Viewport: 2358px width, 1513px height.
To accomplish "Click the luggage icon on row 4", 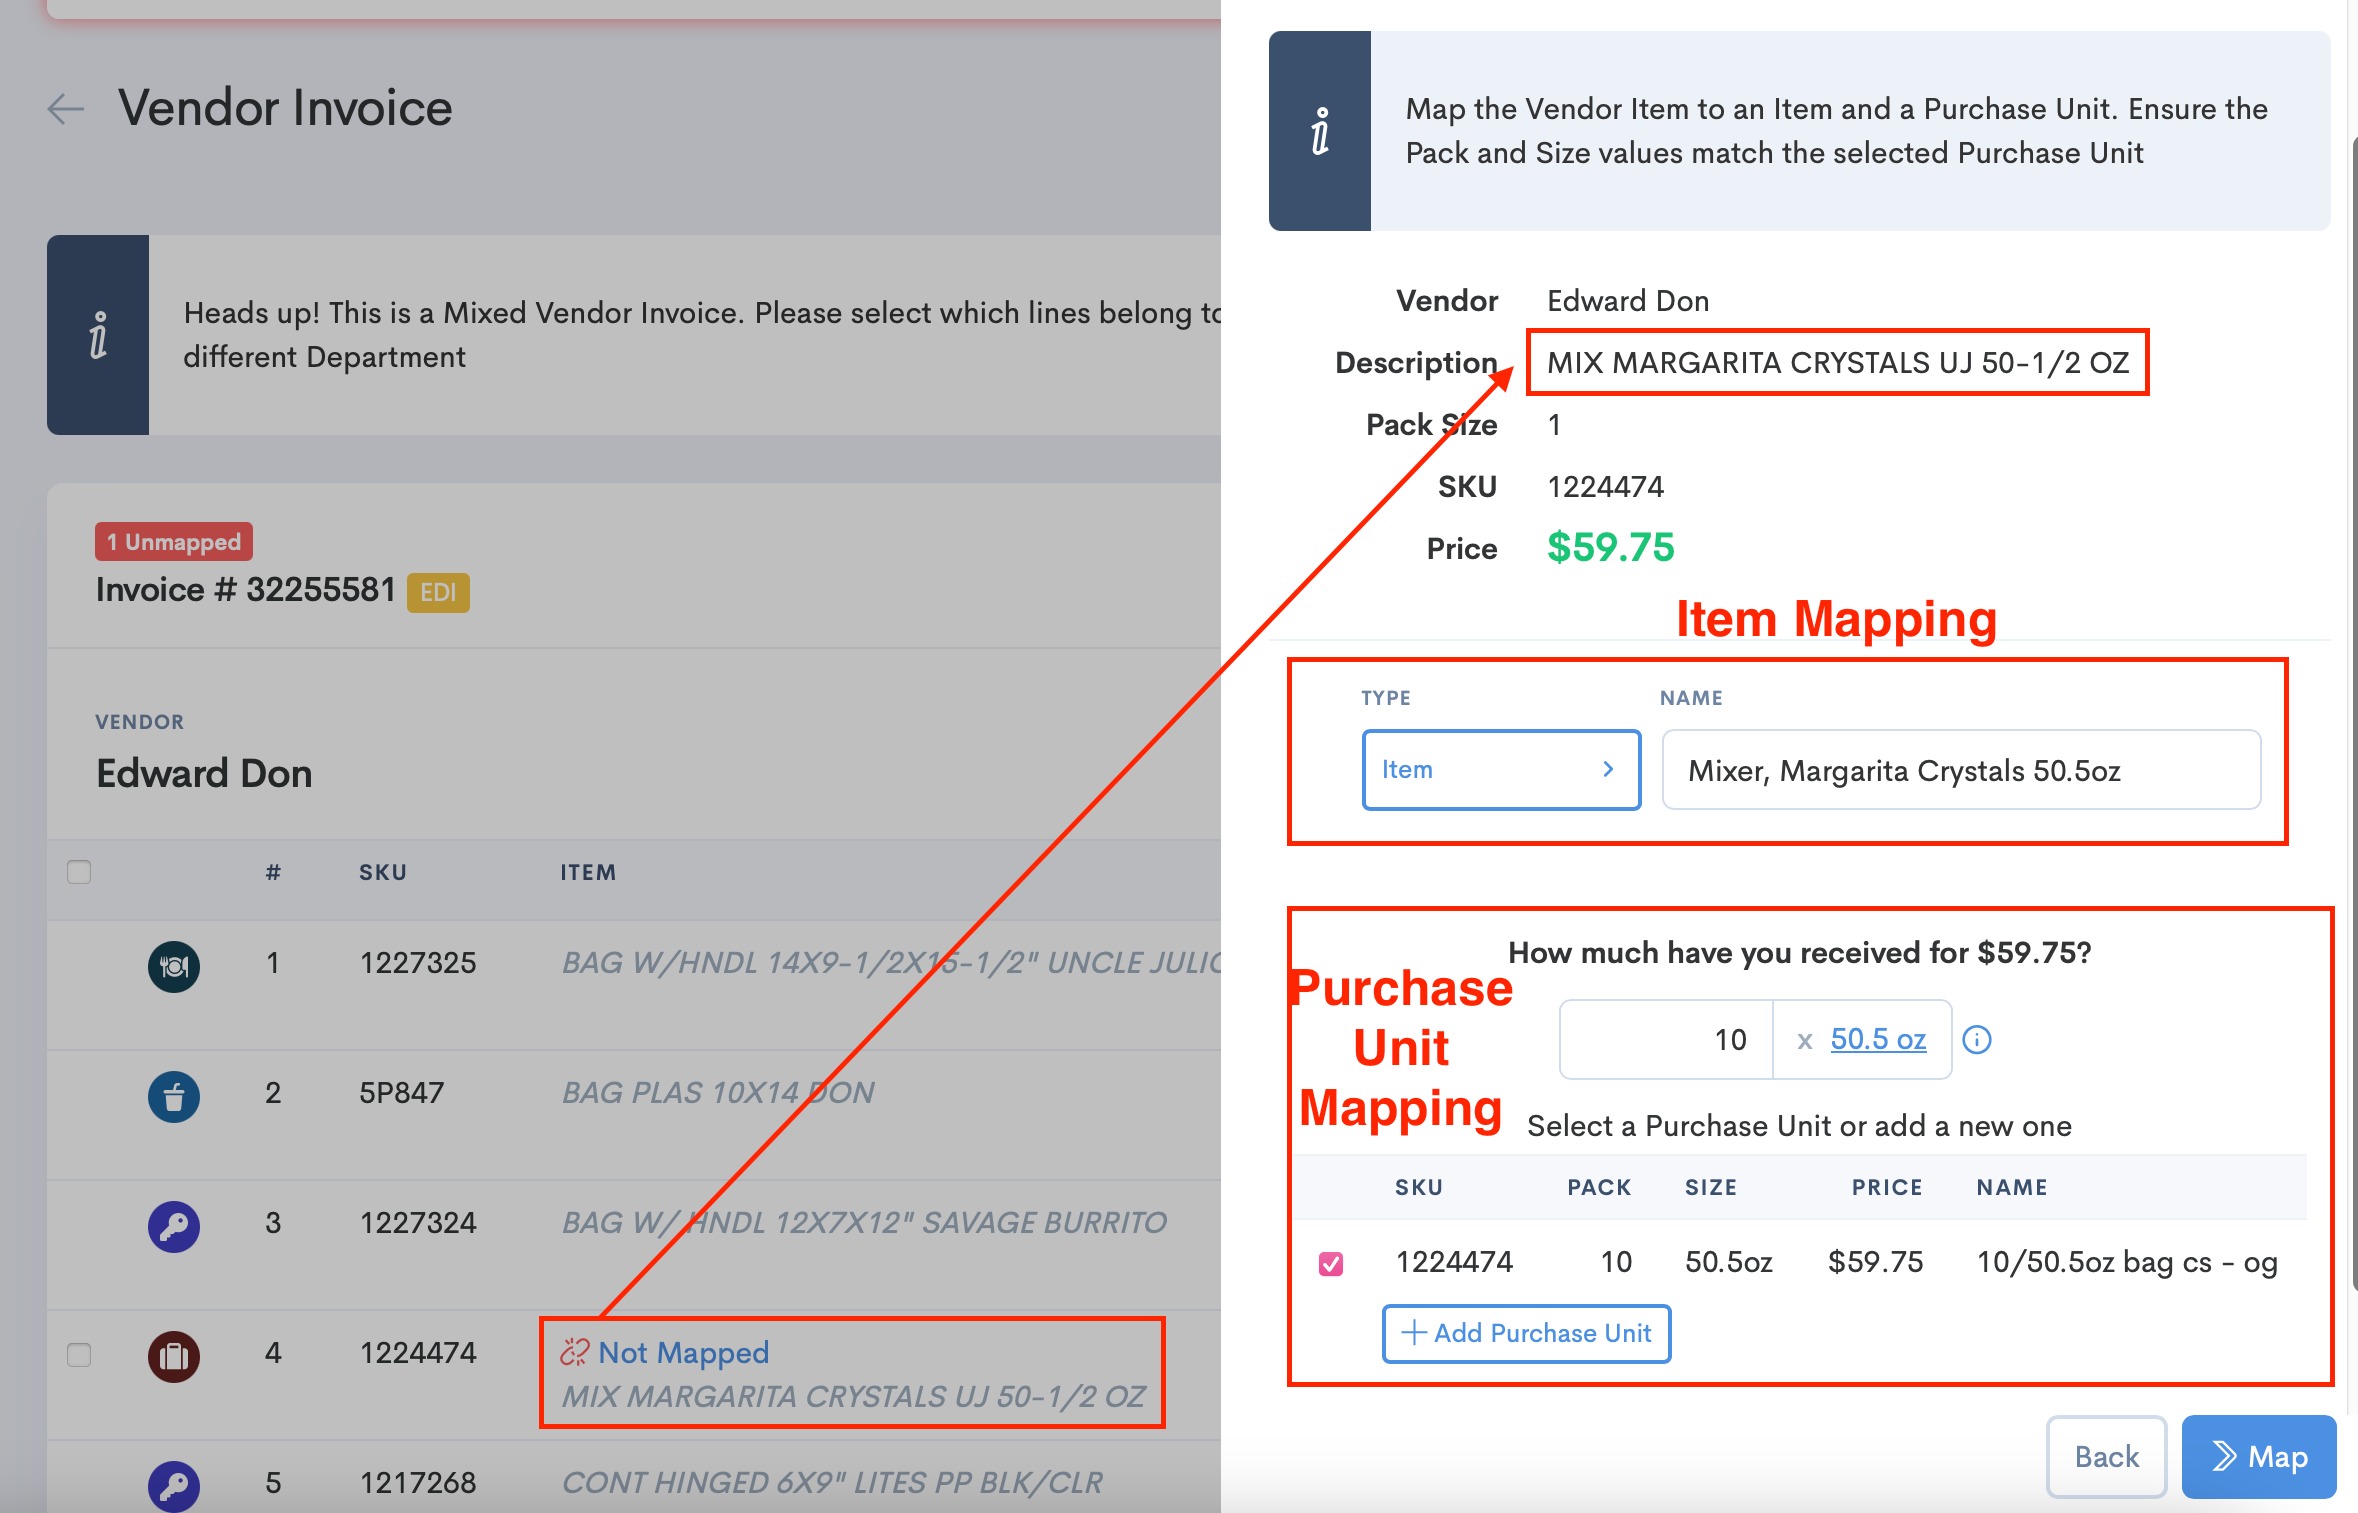I will tap(174, 1356).
